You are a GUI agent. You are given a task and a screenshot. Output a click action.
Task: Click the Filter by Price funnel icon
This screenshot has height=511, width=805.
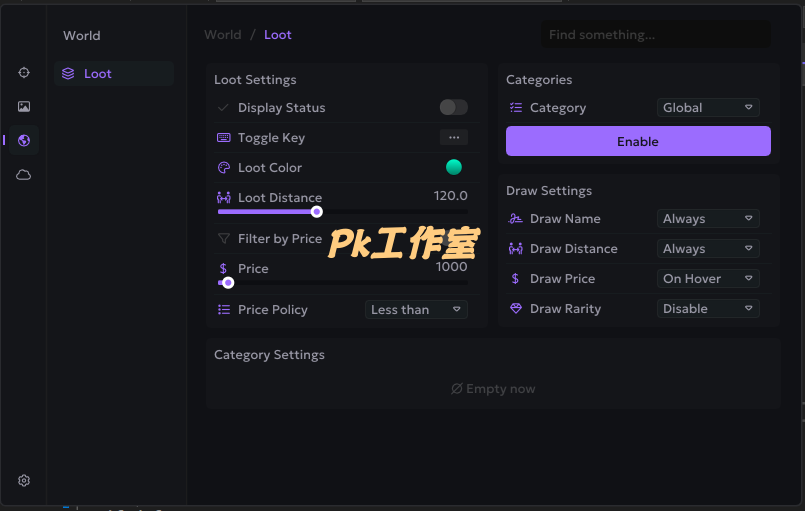pyautogui.click(x=224, y=239)
